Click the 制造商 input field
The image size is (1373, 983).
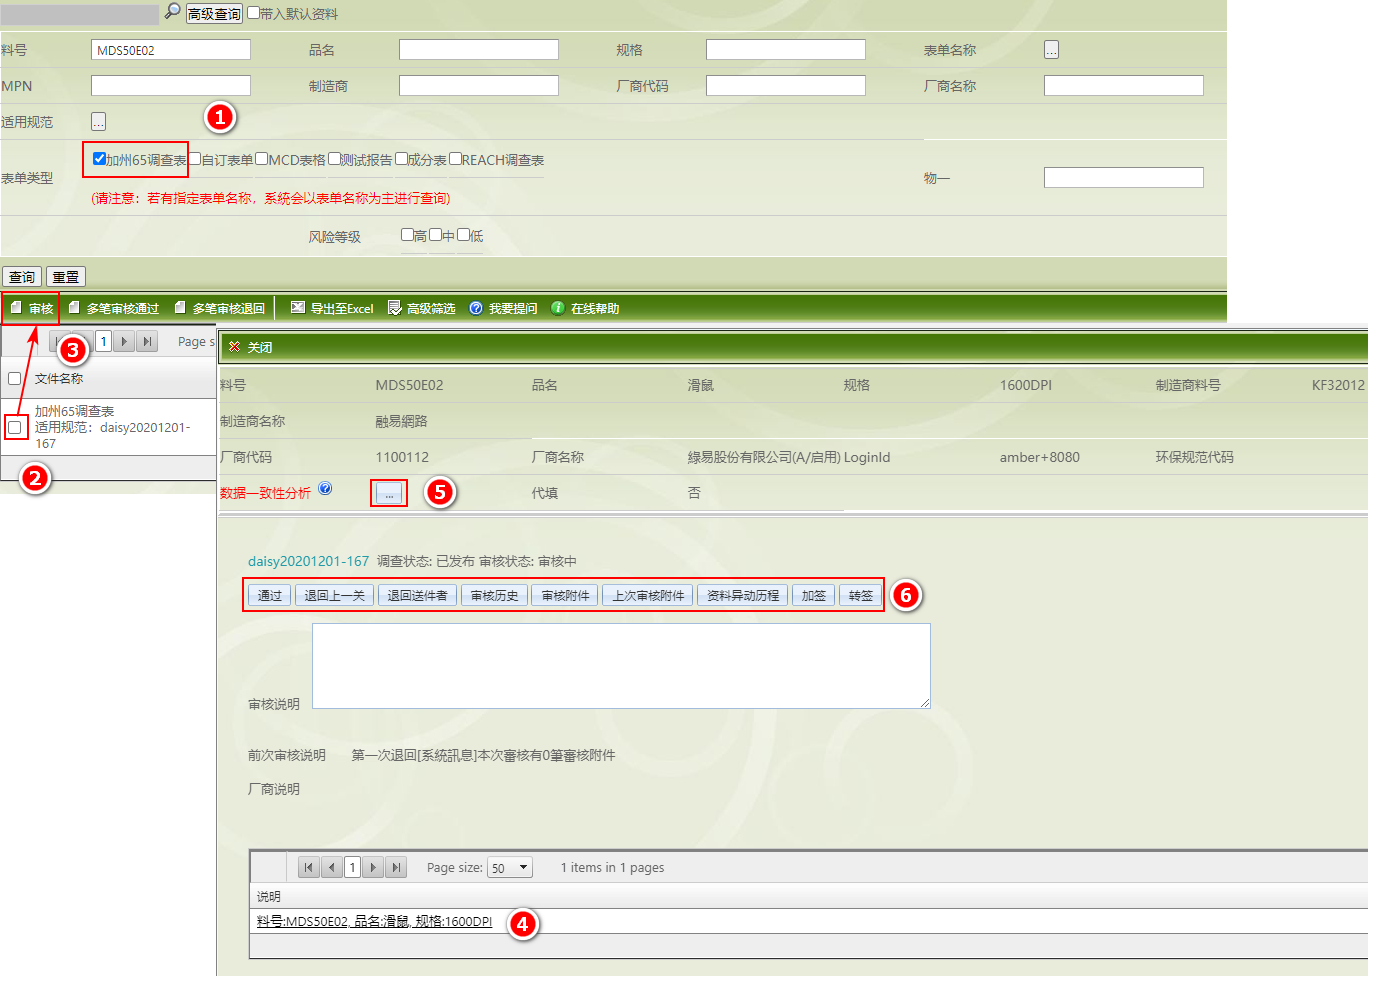(x=479, y=86)
